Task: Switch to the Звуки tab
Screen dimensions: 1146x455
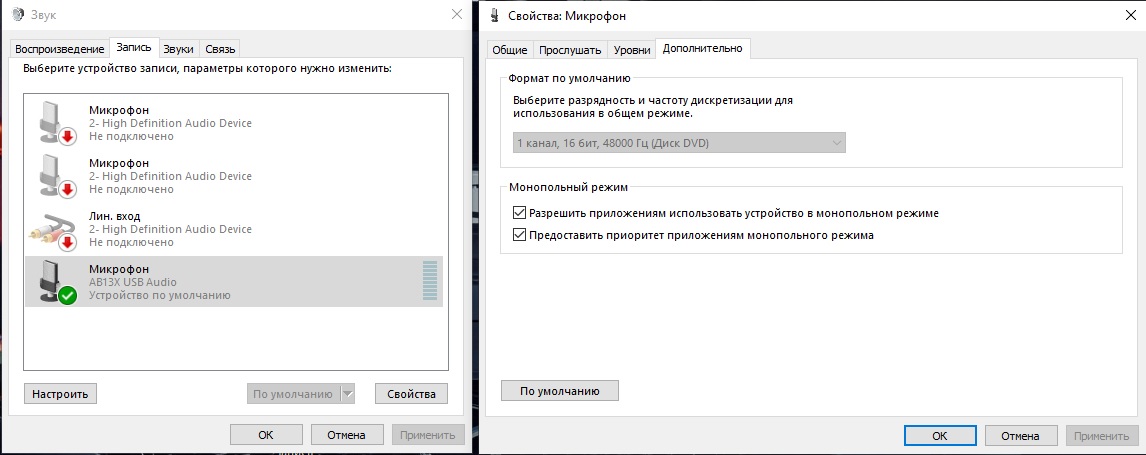Action: click(178, 49)
